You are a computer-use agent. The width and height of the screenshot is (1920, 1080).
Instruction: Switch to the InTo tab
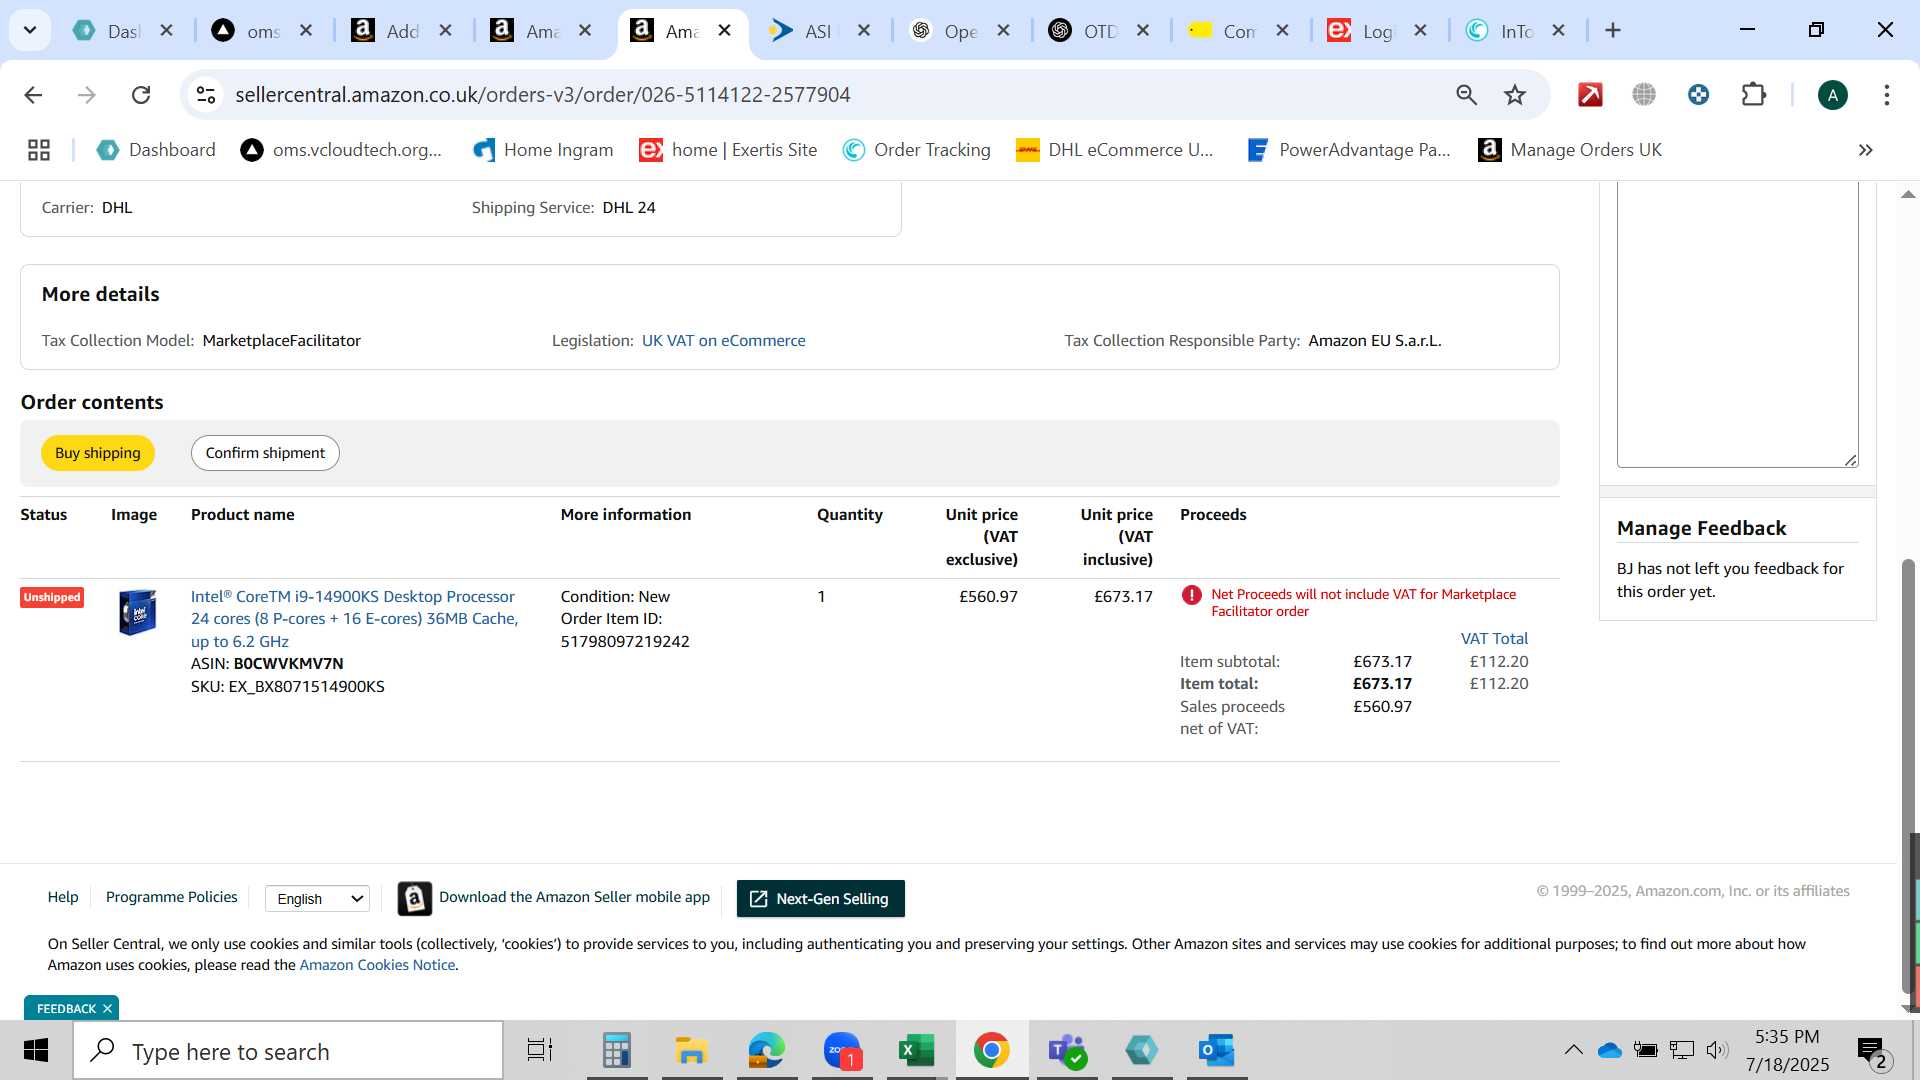1517,31
